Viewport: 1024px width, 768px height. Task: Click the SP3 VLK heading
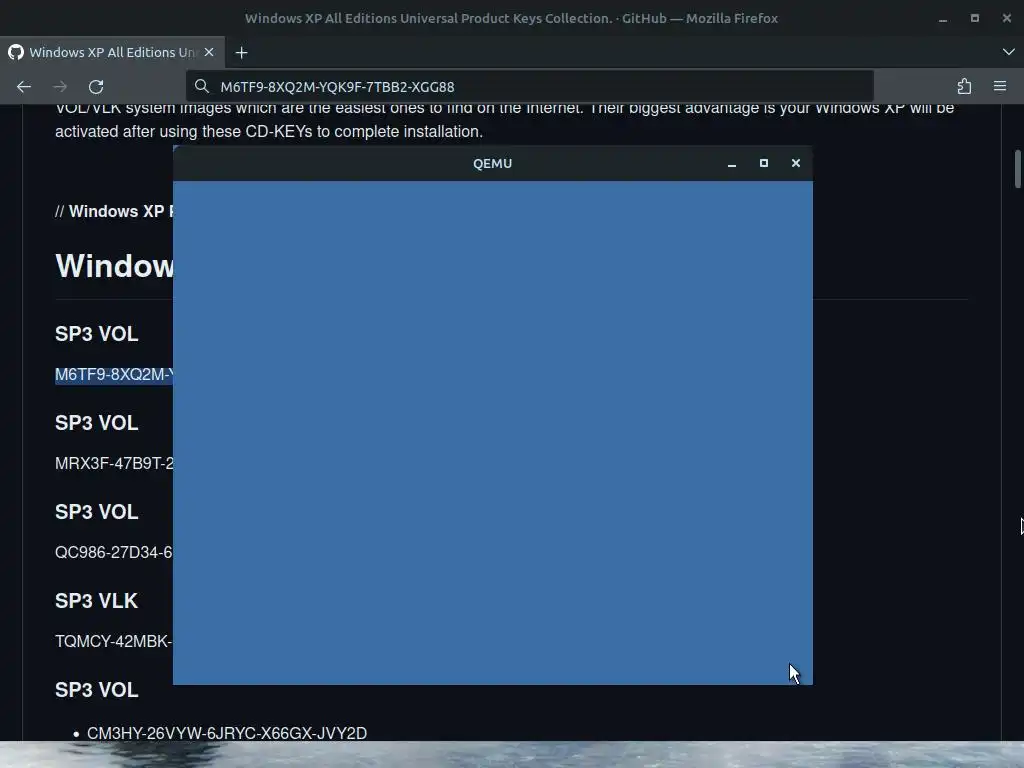(x=96, y=601)
